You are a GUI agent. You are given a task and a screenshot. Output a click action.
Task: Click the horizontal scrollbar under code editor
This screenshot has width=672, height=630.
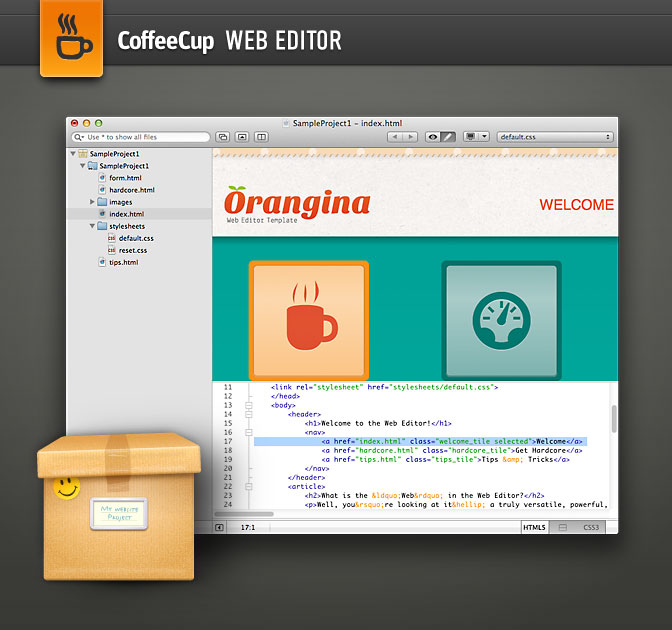tap(243, 514)
